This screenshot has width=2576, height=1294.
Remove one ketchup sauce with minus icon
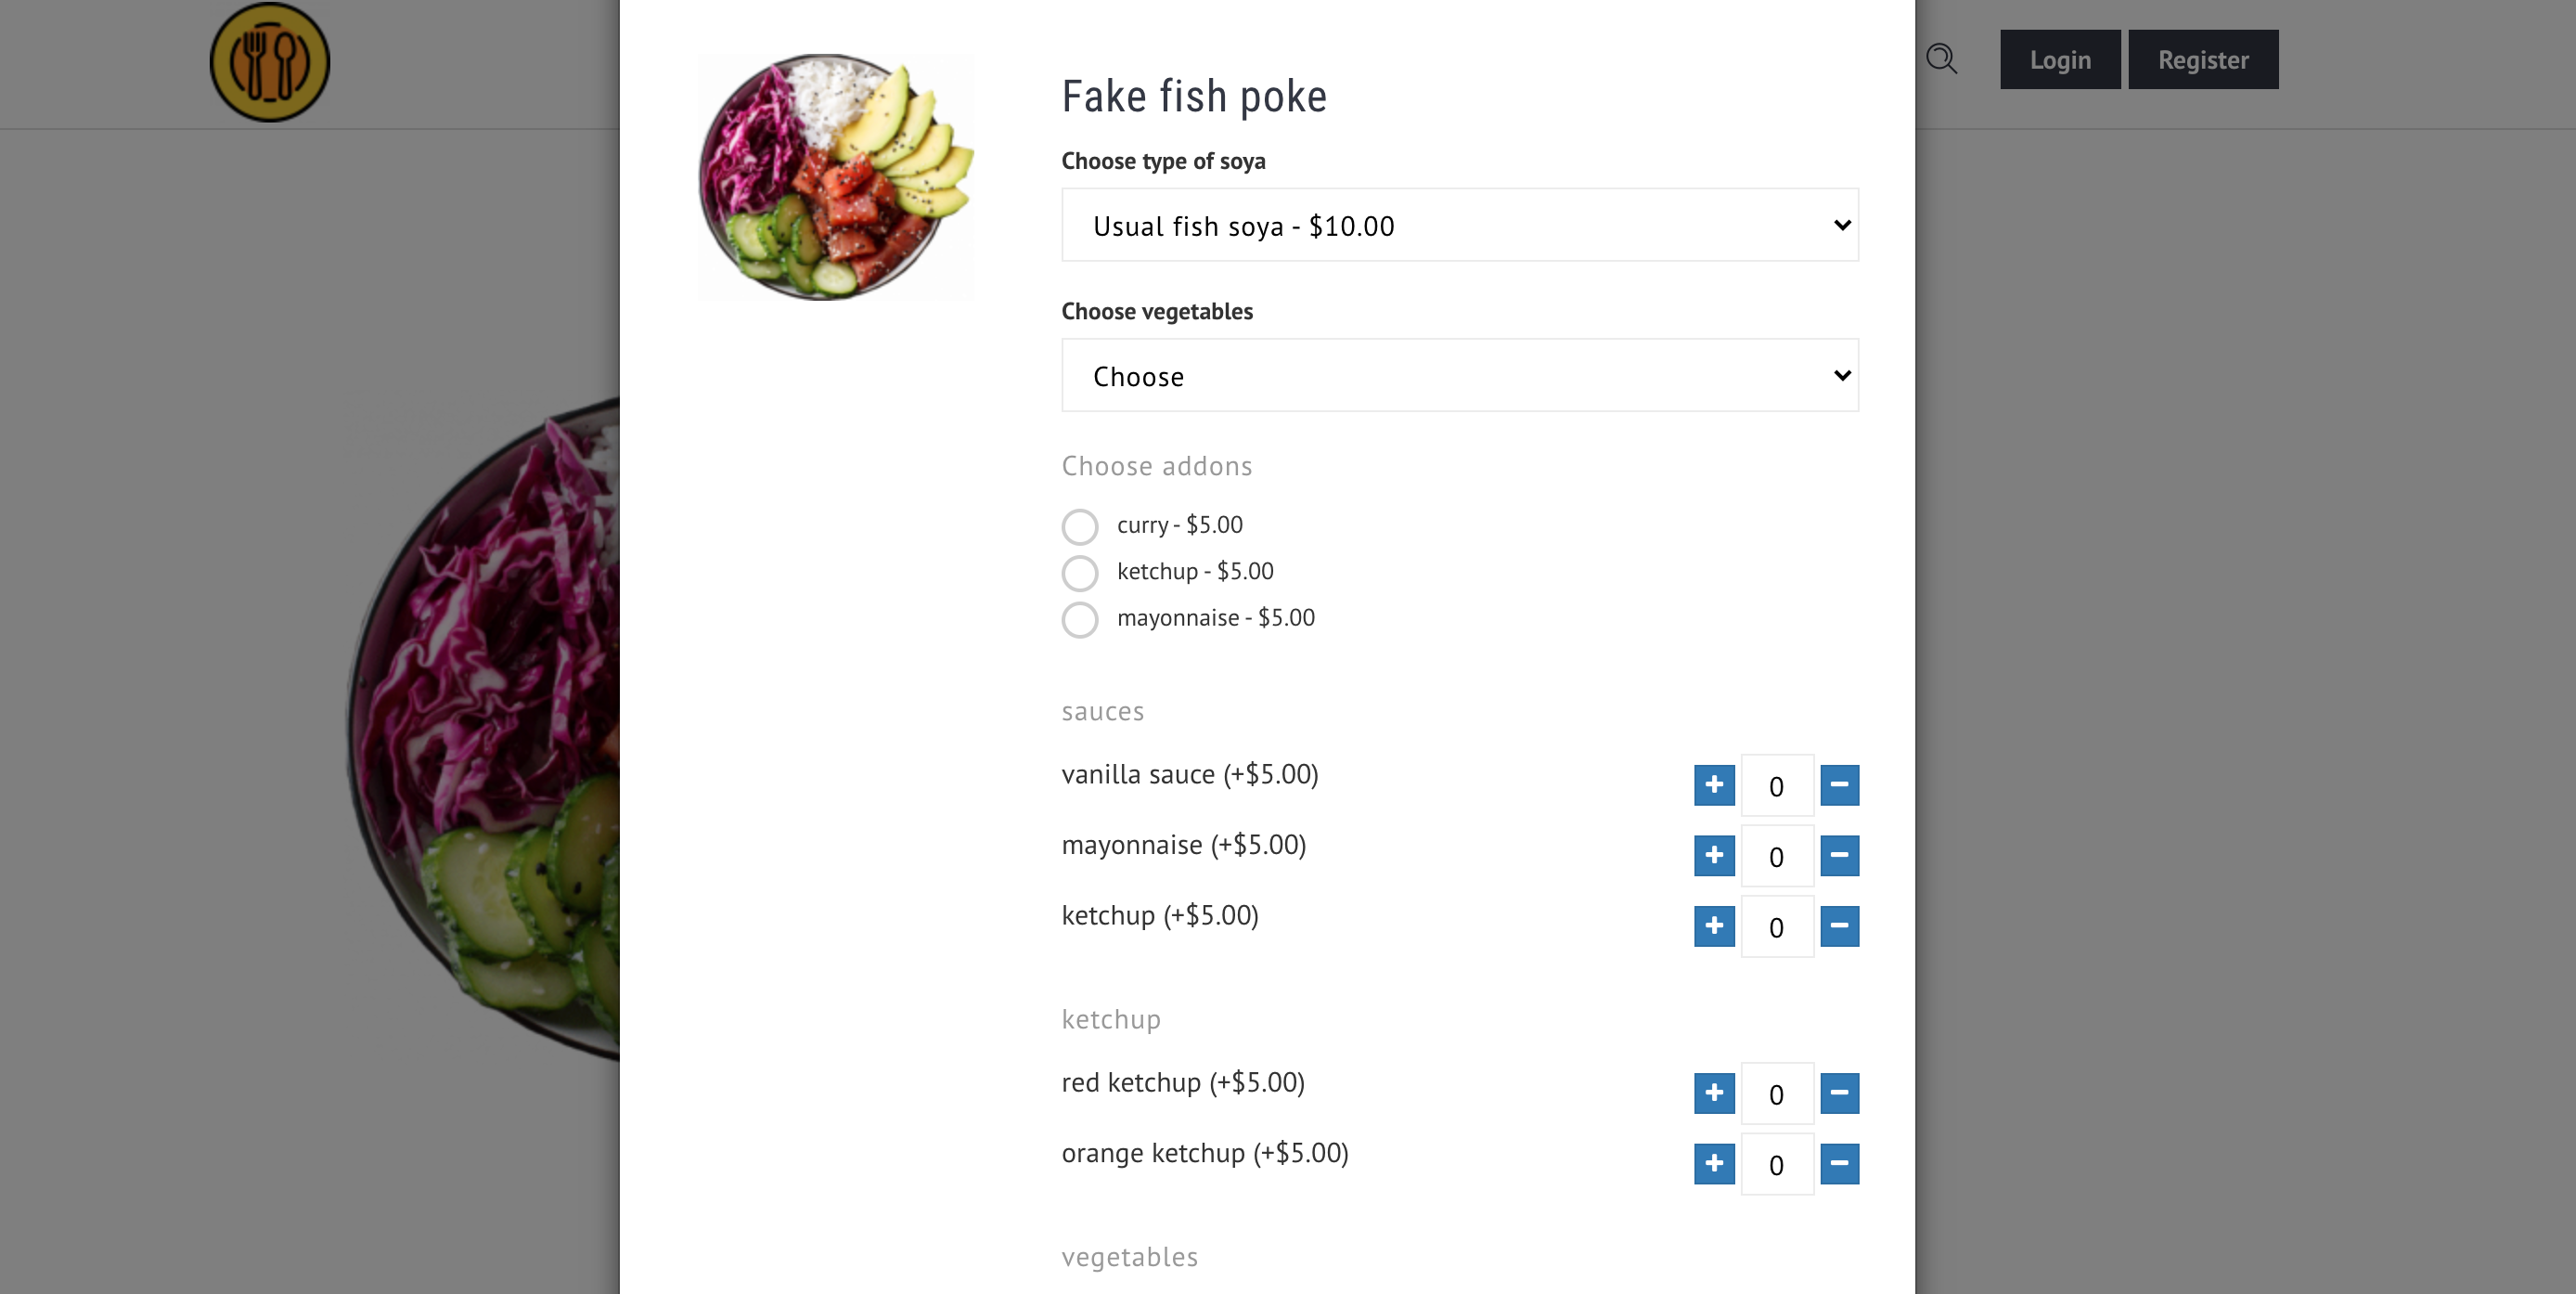click(x=1839, y=926)
